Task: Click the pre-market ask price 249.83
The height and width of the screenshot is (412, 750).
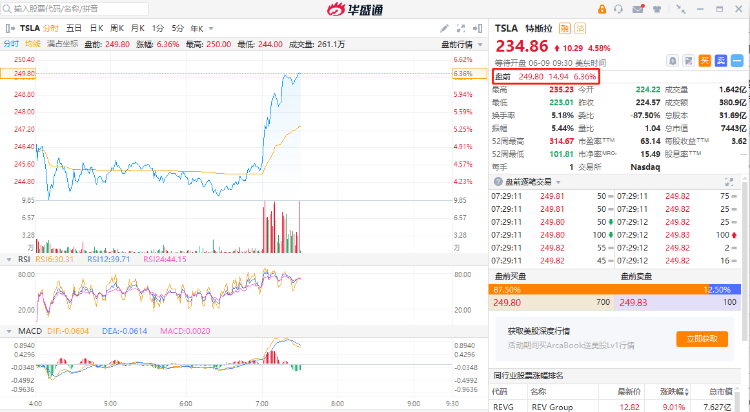Action: (x=633, y=302)
